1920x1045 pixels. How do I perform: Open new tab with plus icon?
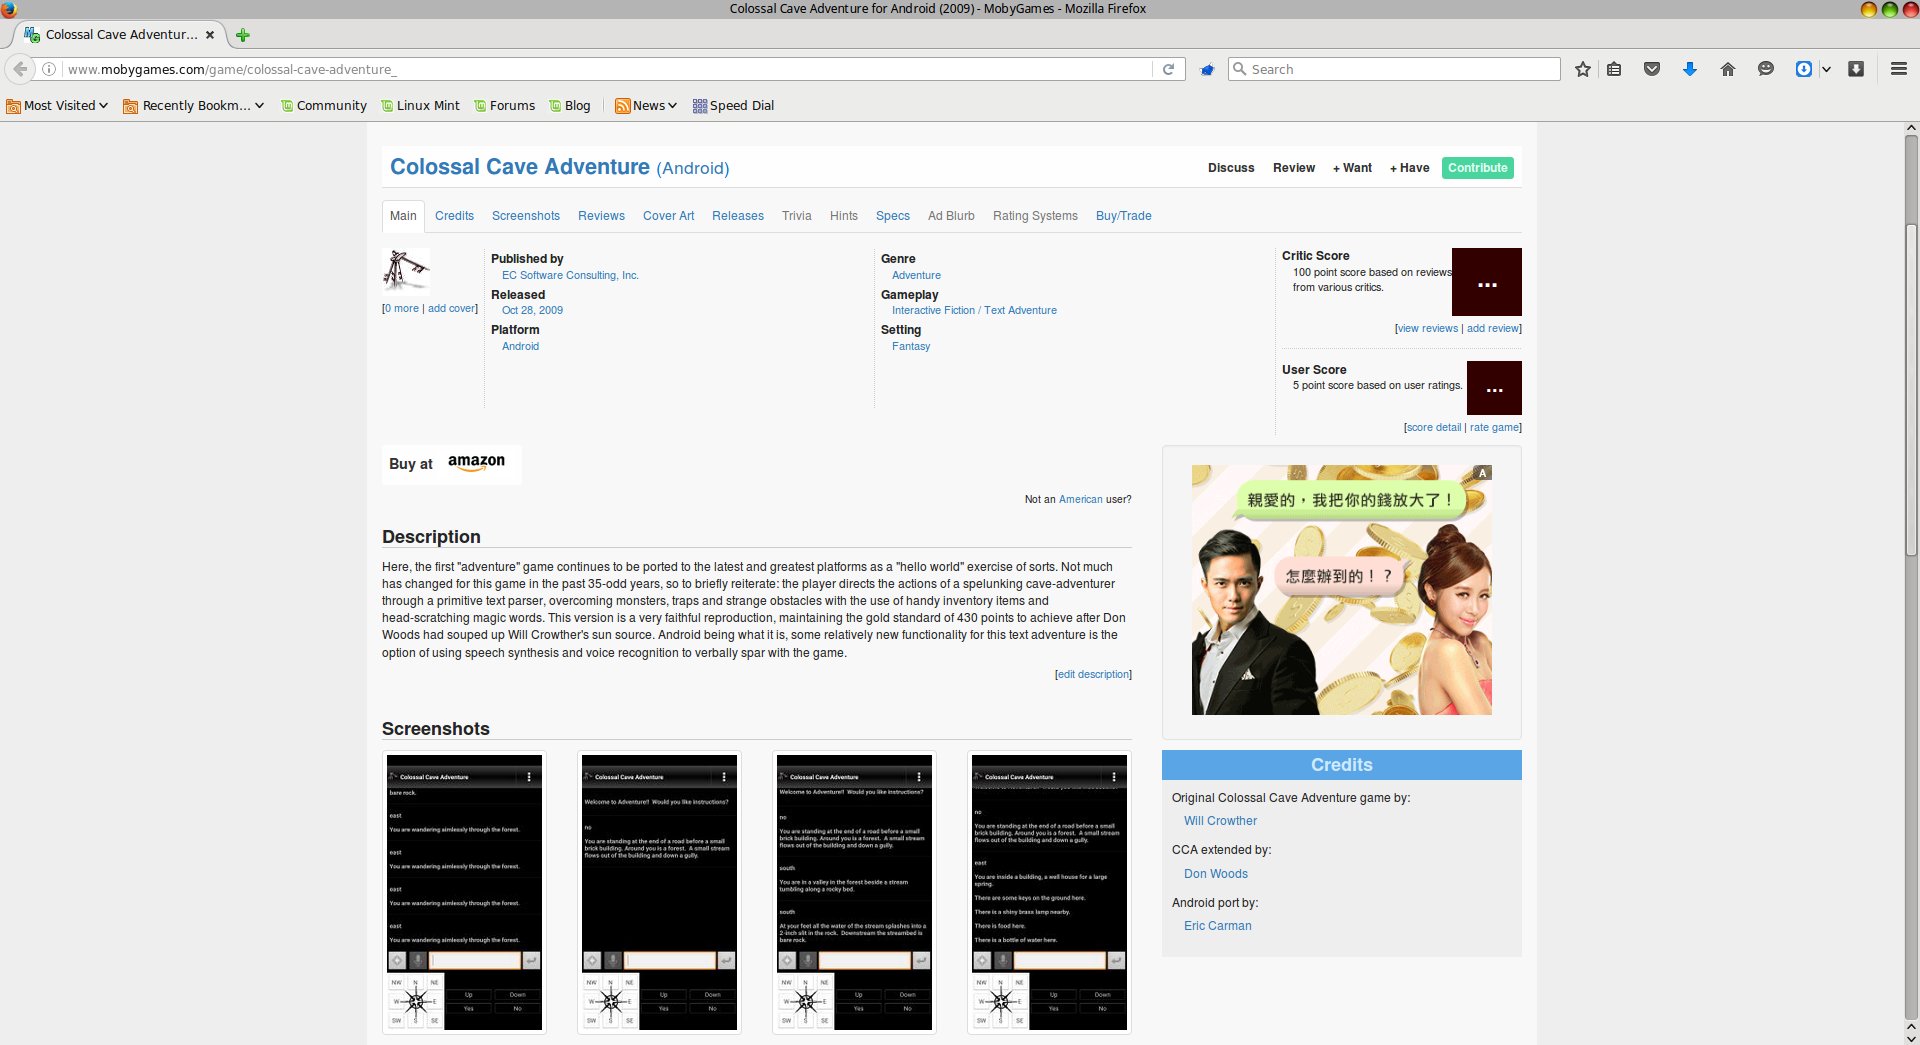pyautogui.click(x=242, y=35)
